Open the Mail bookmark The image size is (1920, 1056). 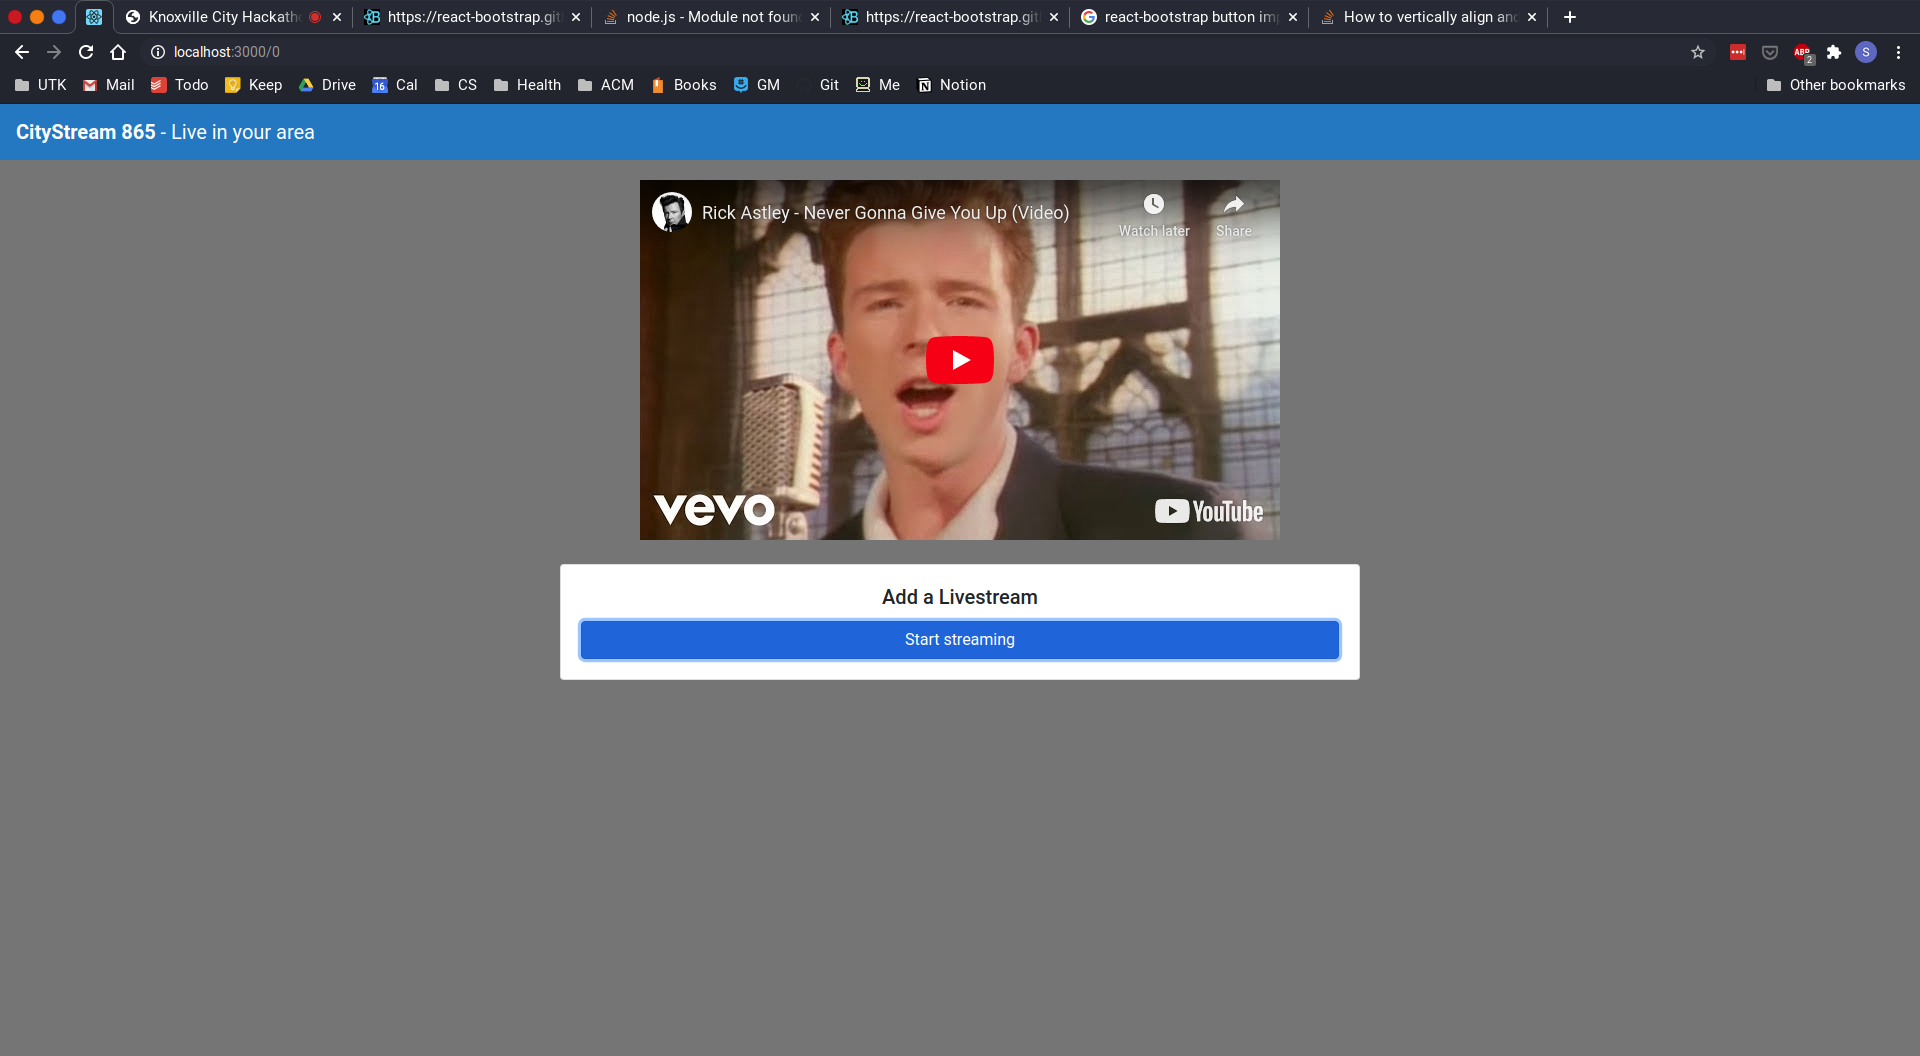[x=109, y=85]
